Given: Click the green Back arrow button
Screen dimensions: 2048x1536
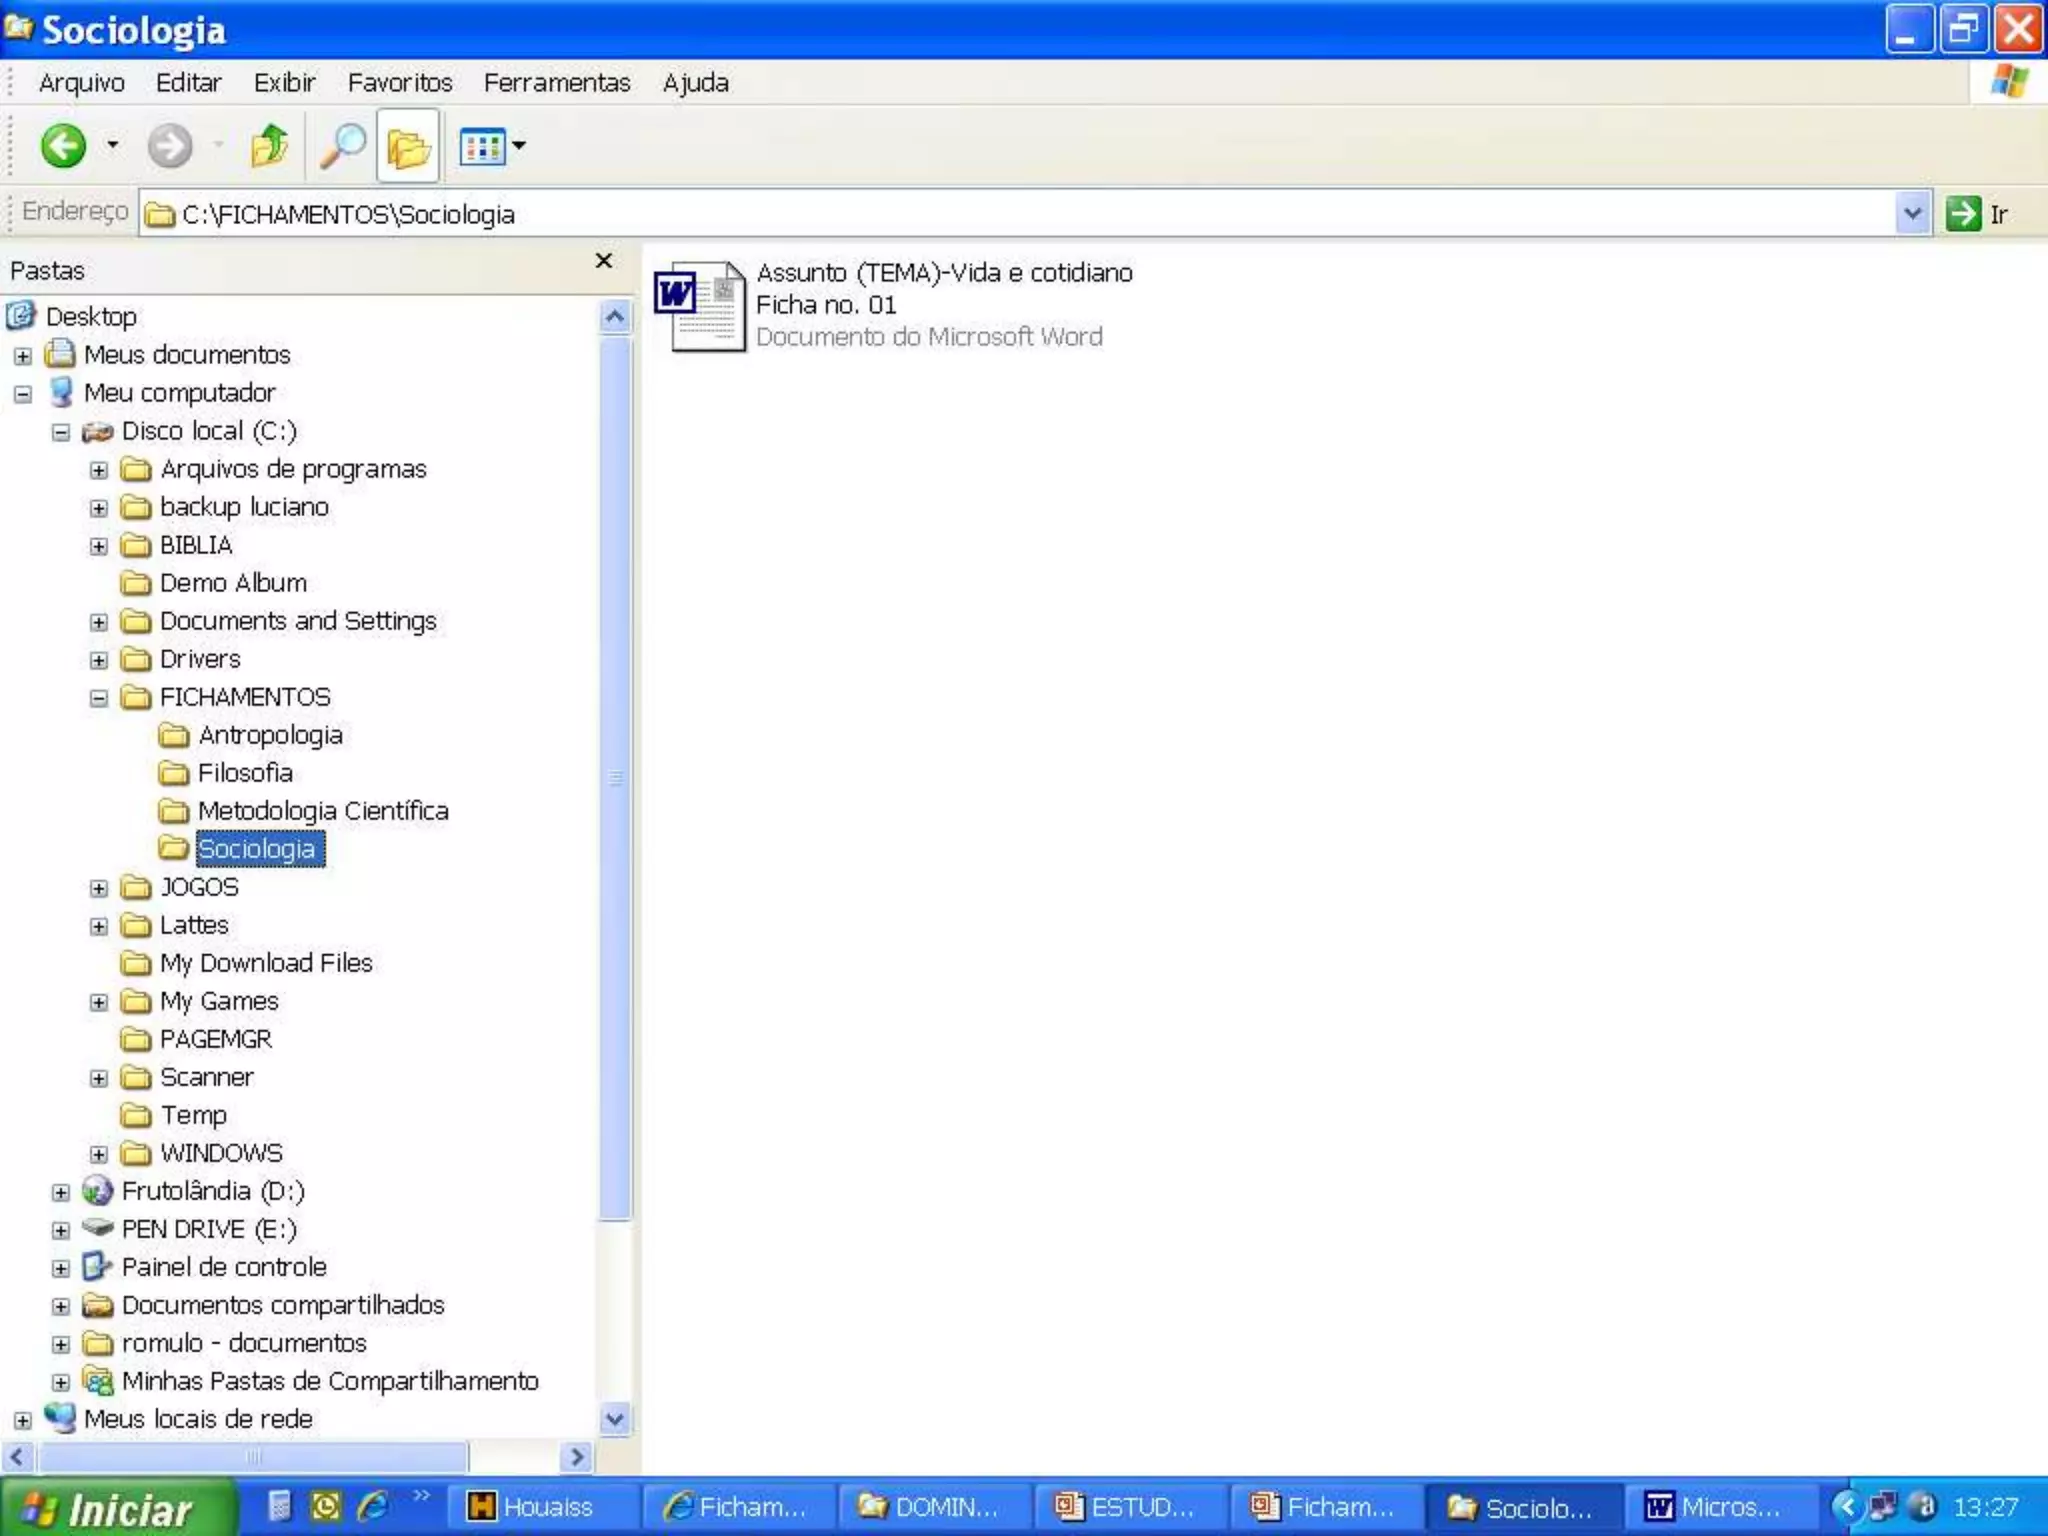Looking at the screenshot, I should 63,147.
